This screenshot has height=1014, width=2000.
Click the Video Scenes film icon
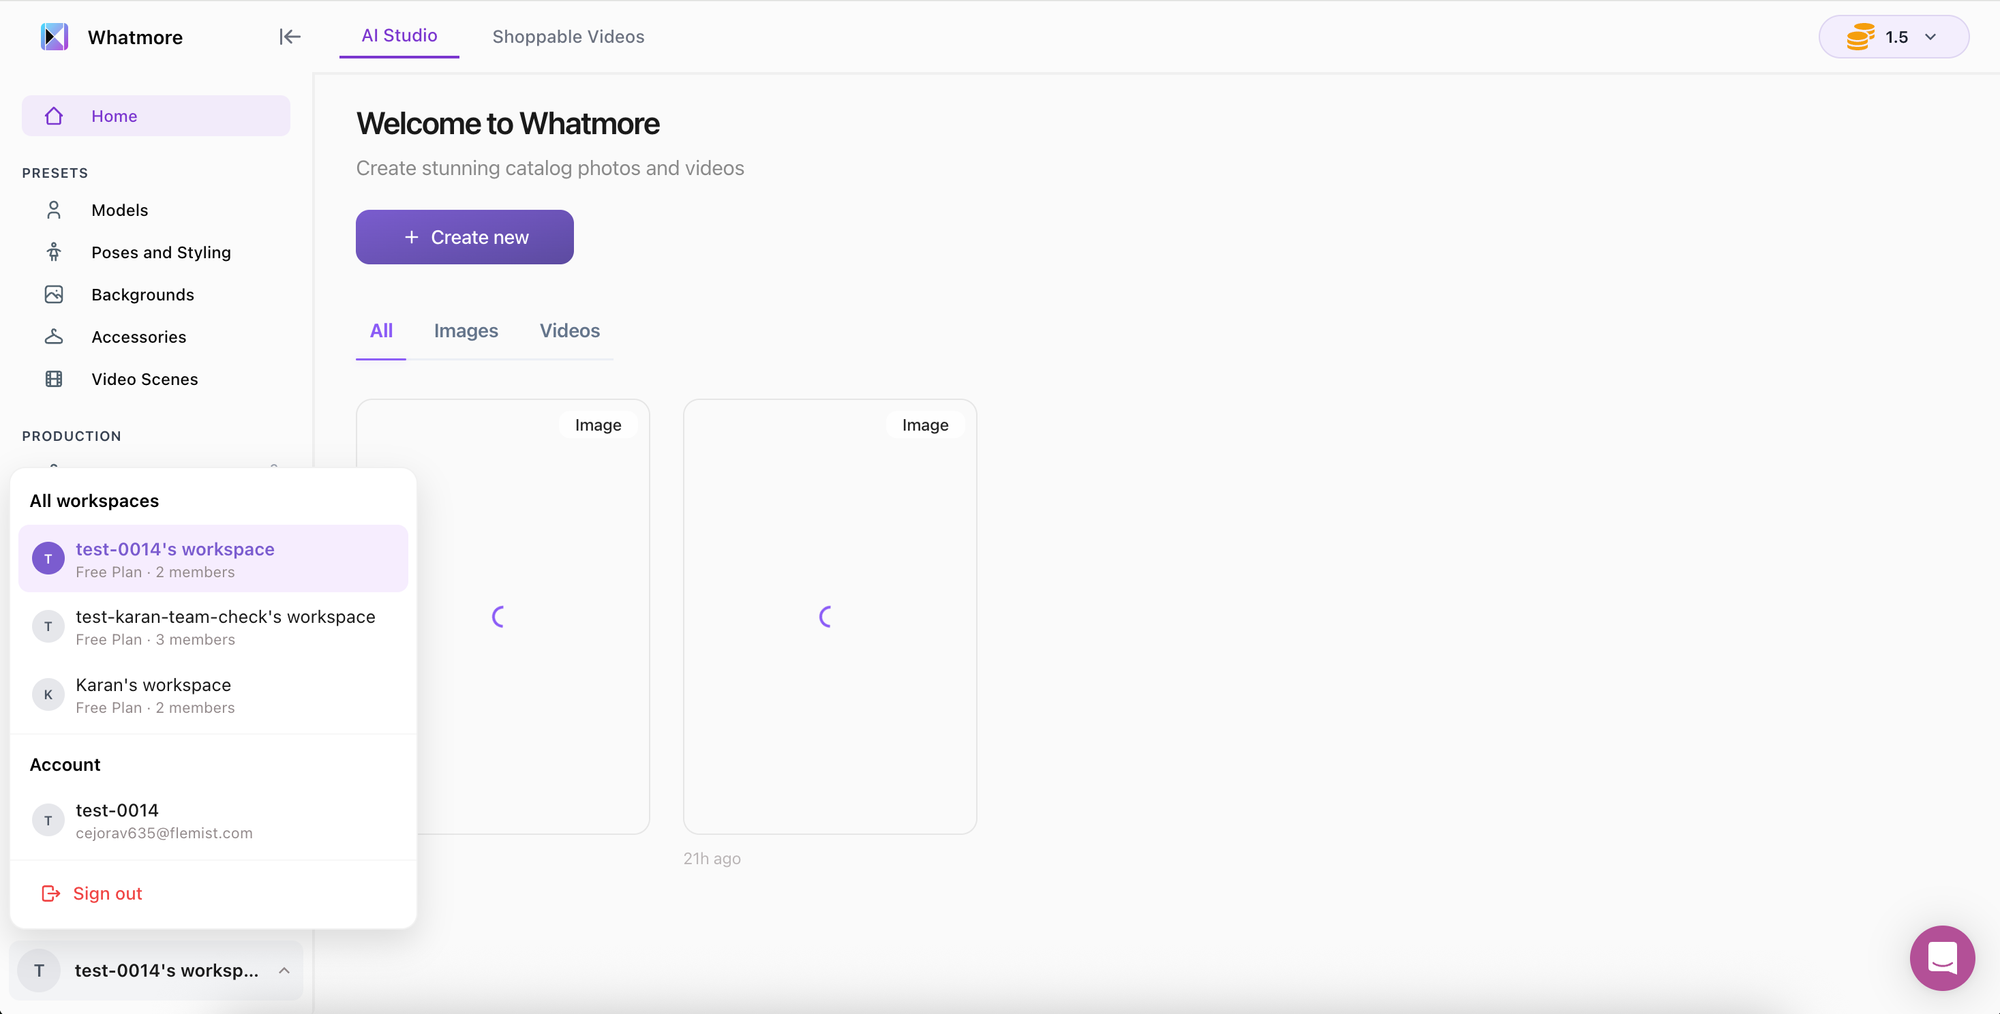[x=54, y=379]
